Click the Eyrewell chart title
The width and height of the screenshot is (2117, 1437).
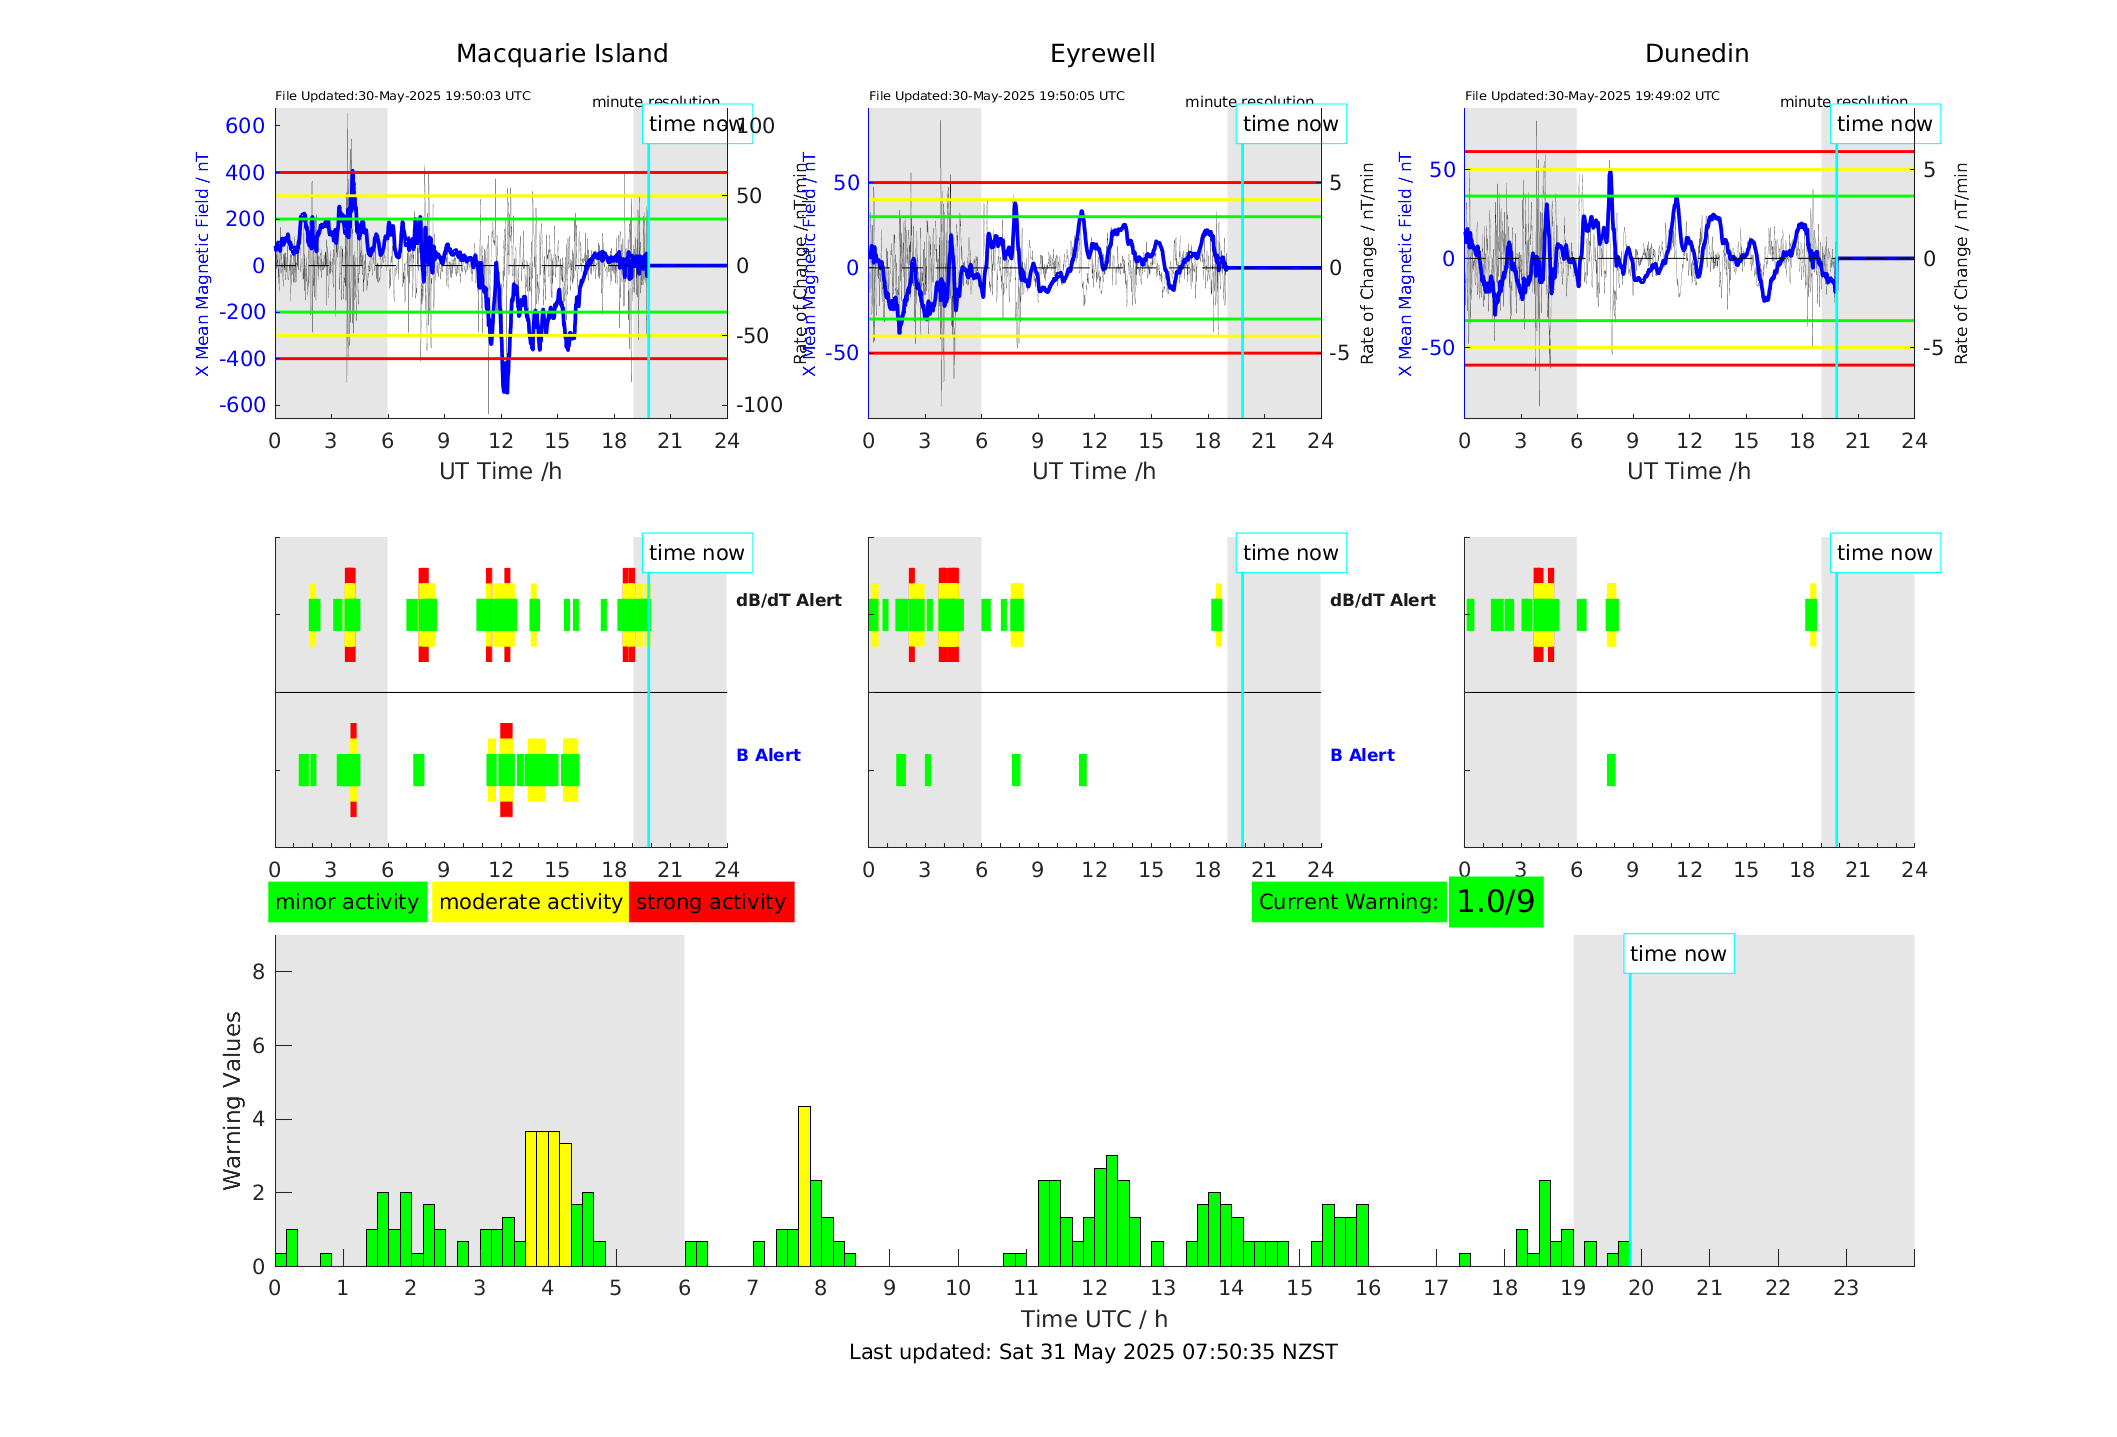(x=1102, y=54)
